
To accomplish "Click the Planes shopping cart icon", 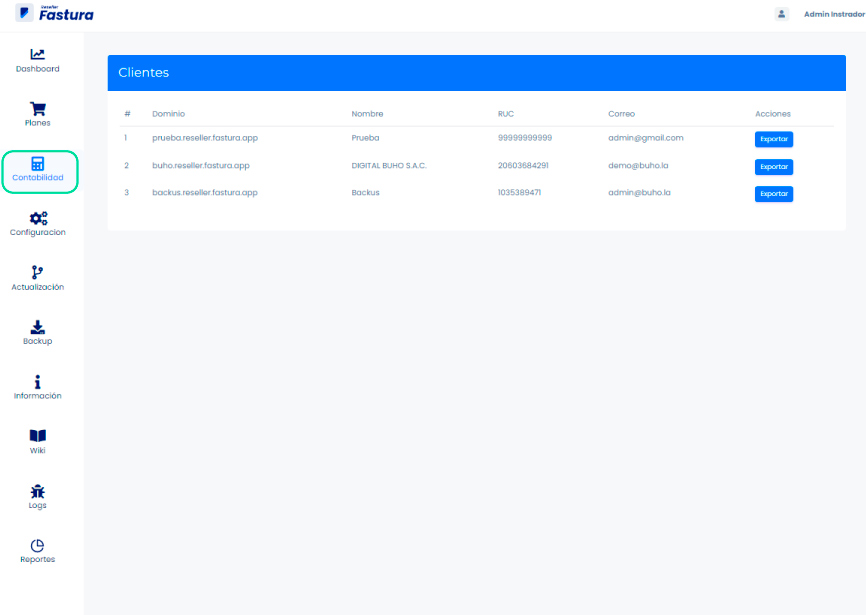I will click(x=38, y=108).
